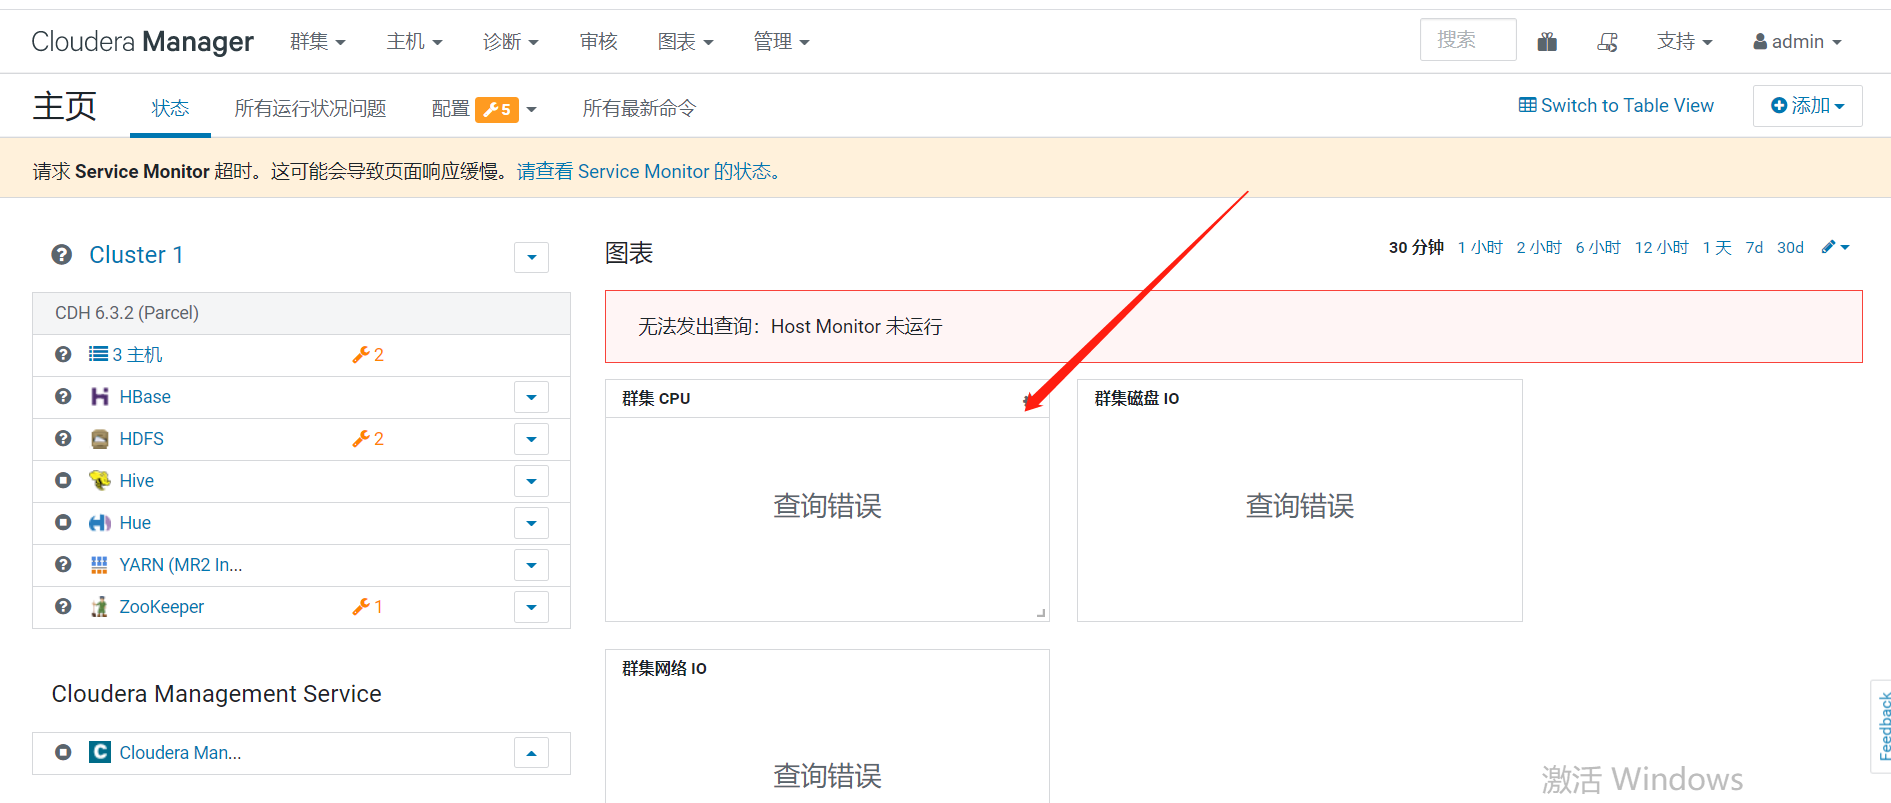
Task: Open the HBase actions dropdown
Action: click(531, 397)
